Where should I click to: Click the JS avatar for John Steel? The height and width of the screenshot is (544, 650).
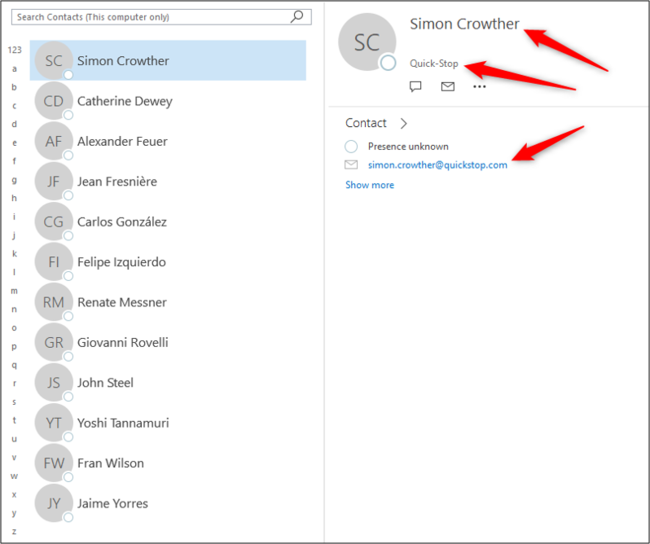53,382
